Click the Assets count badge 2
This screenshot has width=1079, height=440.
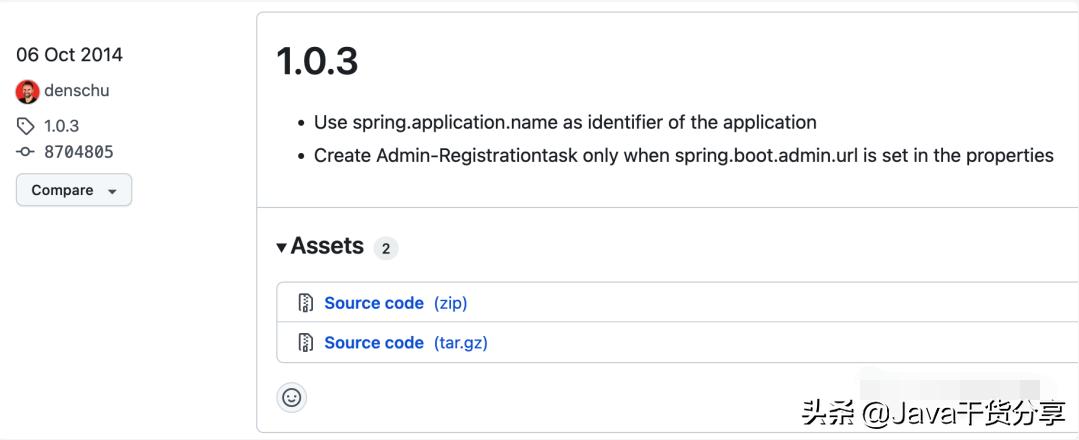(386, 249)
